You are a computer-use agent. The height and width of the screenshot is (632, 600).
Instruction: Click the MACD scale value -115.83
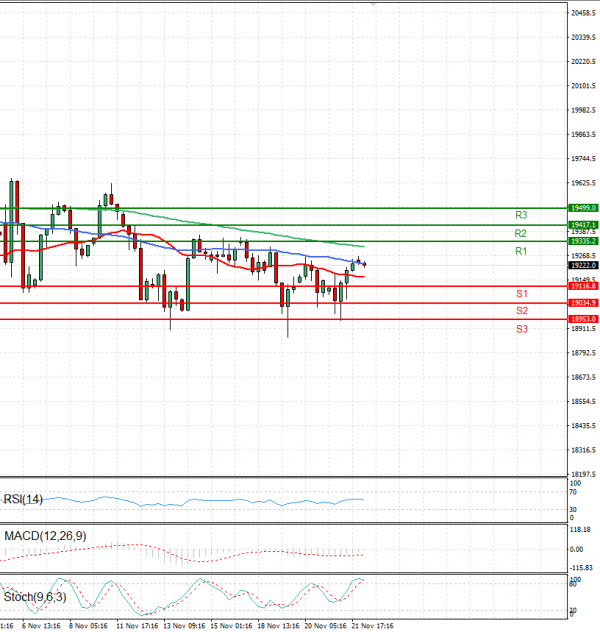581,568
